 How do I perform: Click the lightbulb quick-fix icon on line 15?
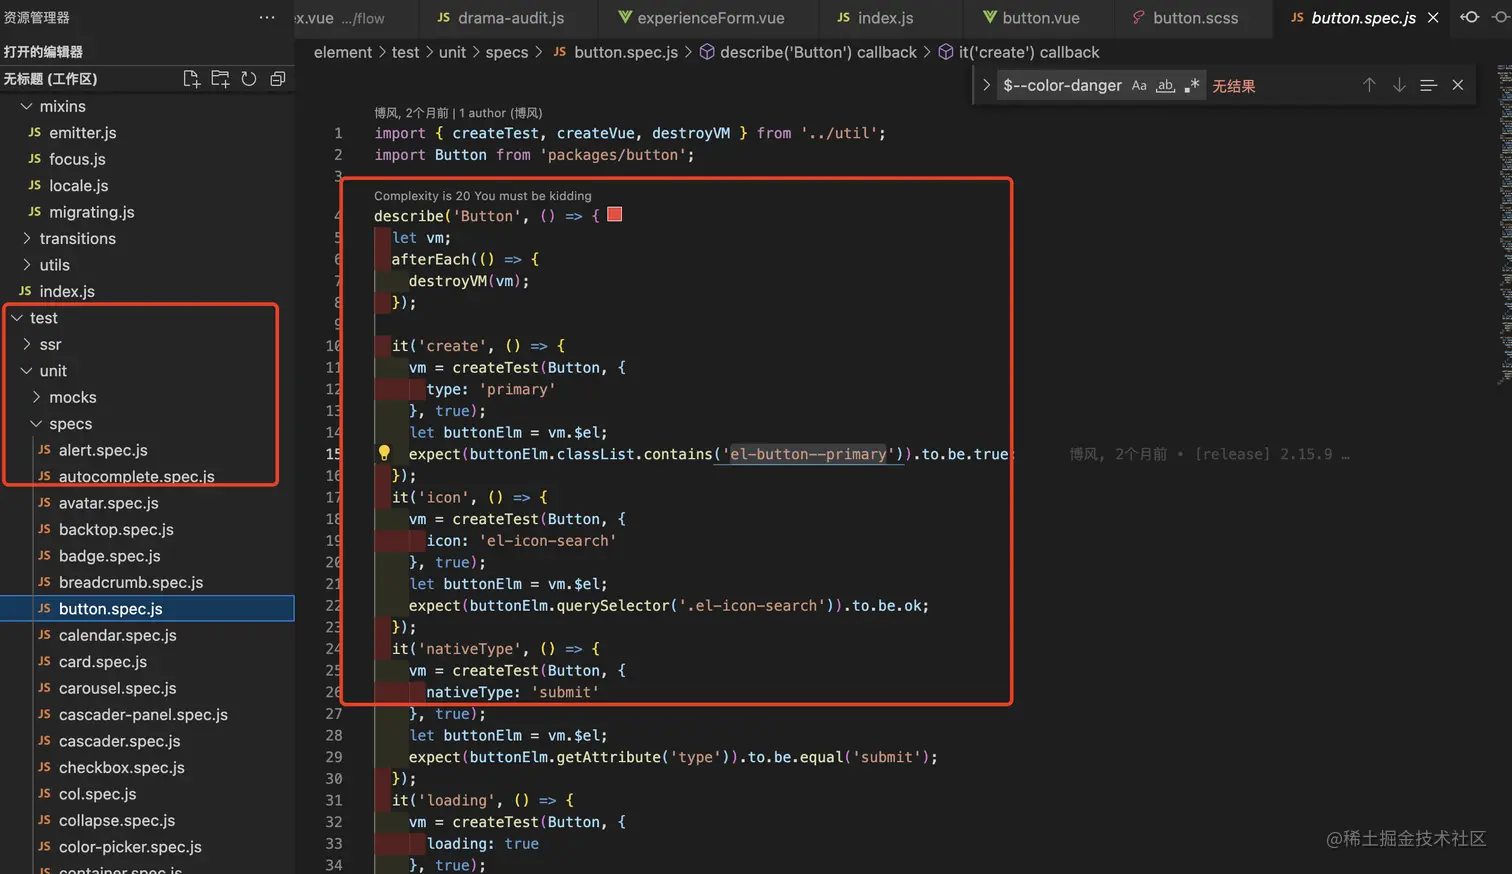click(x=384, y=454)
